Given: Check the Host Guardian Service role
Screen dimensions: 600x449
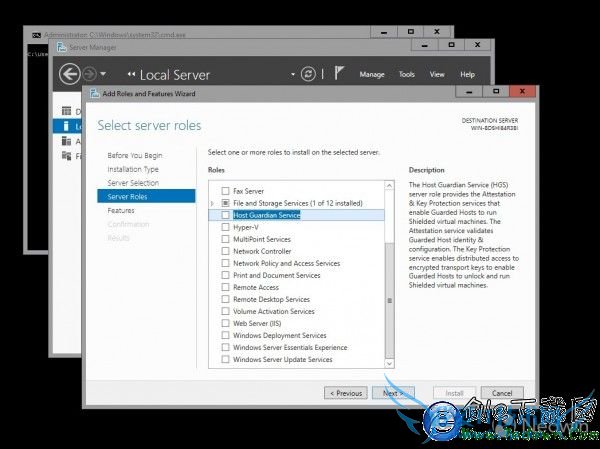Looking at the screenshot, I should pyautogui.click(x=225, y=215).
